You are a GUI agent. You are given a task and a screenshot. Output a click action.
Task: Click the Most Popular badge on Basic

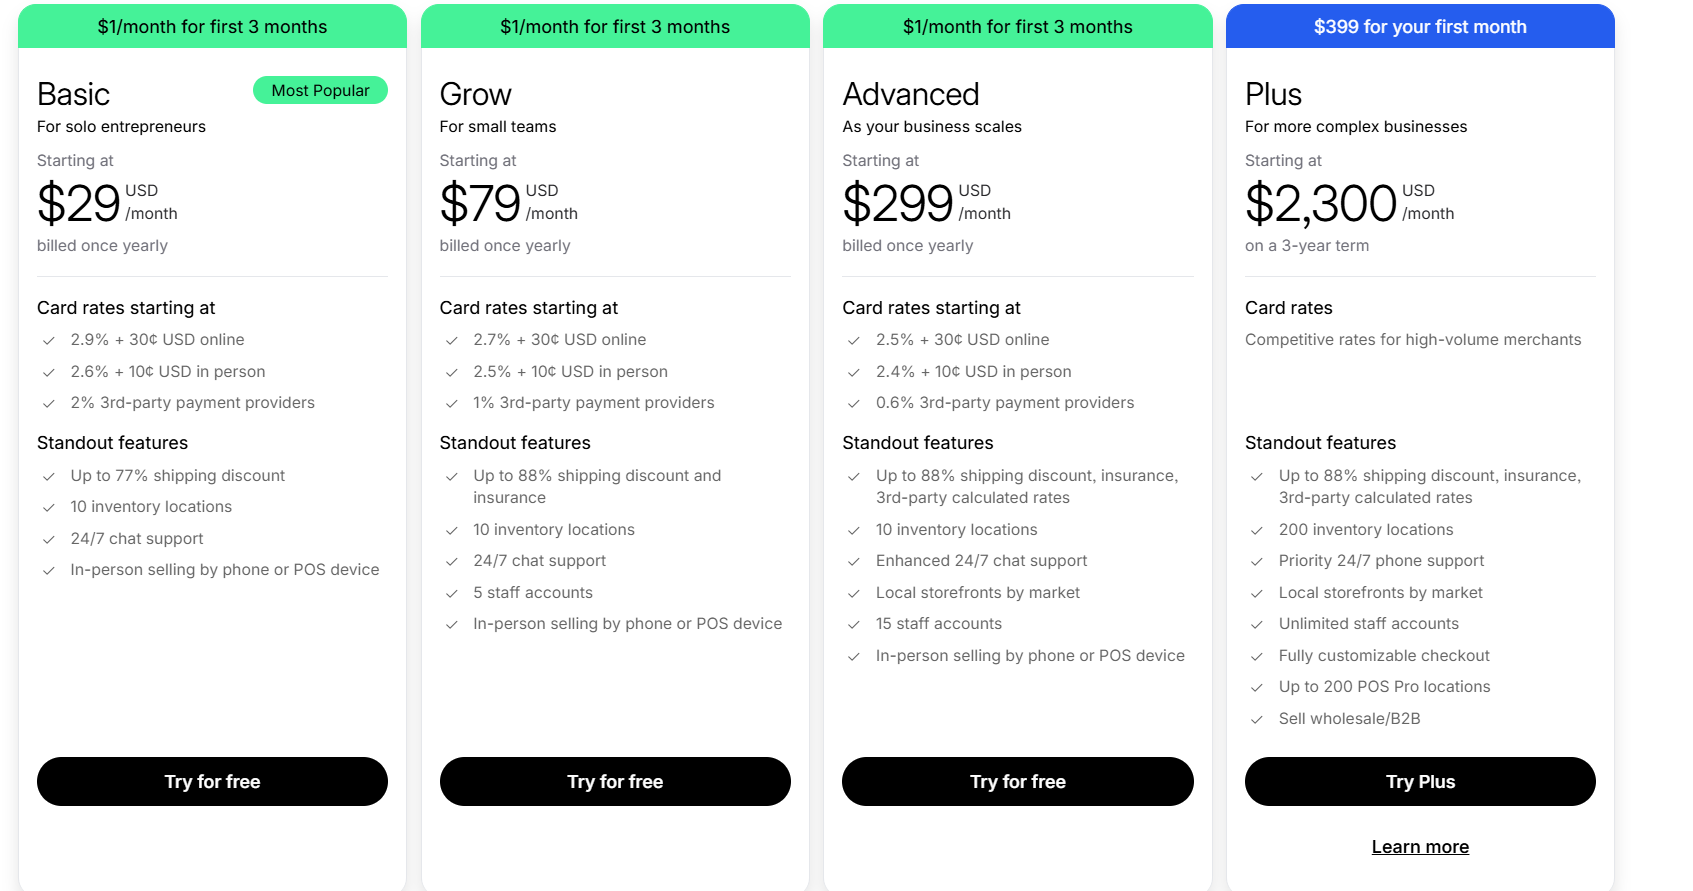click(x=320, y=90)
